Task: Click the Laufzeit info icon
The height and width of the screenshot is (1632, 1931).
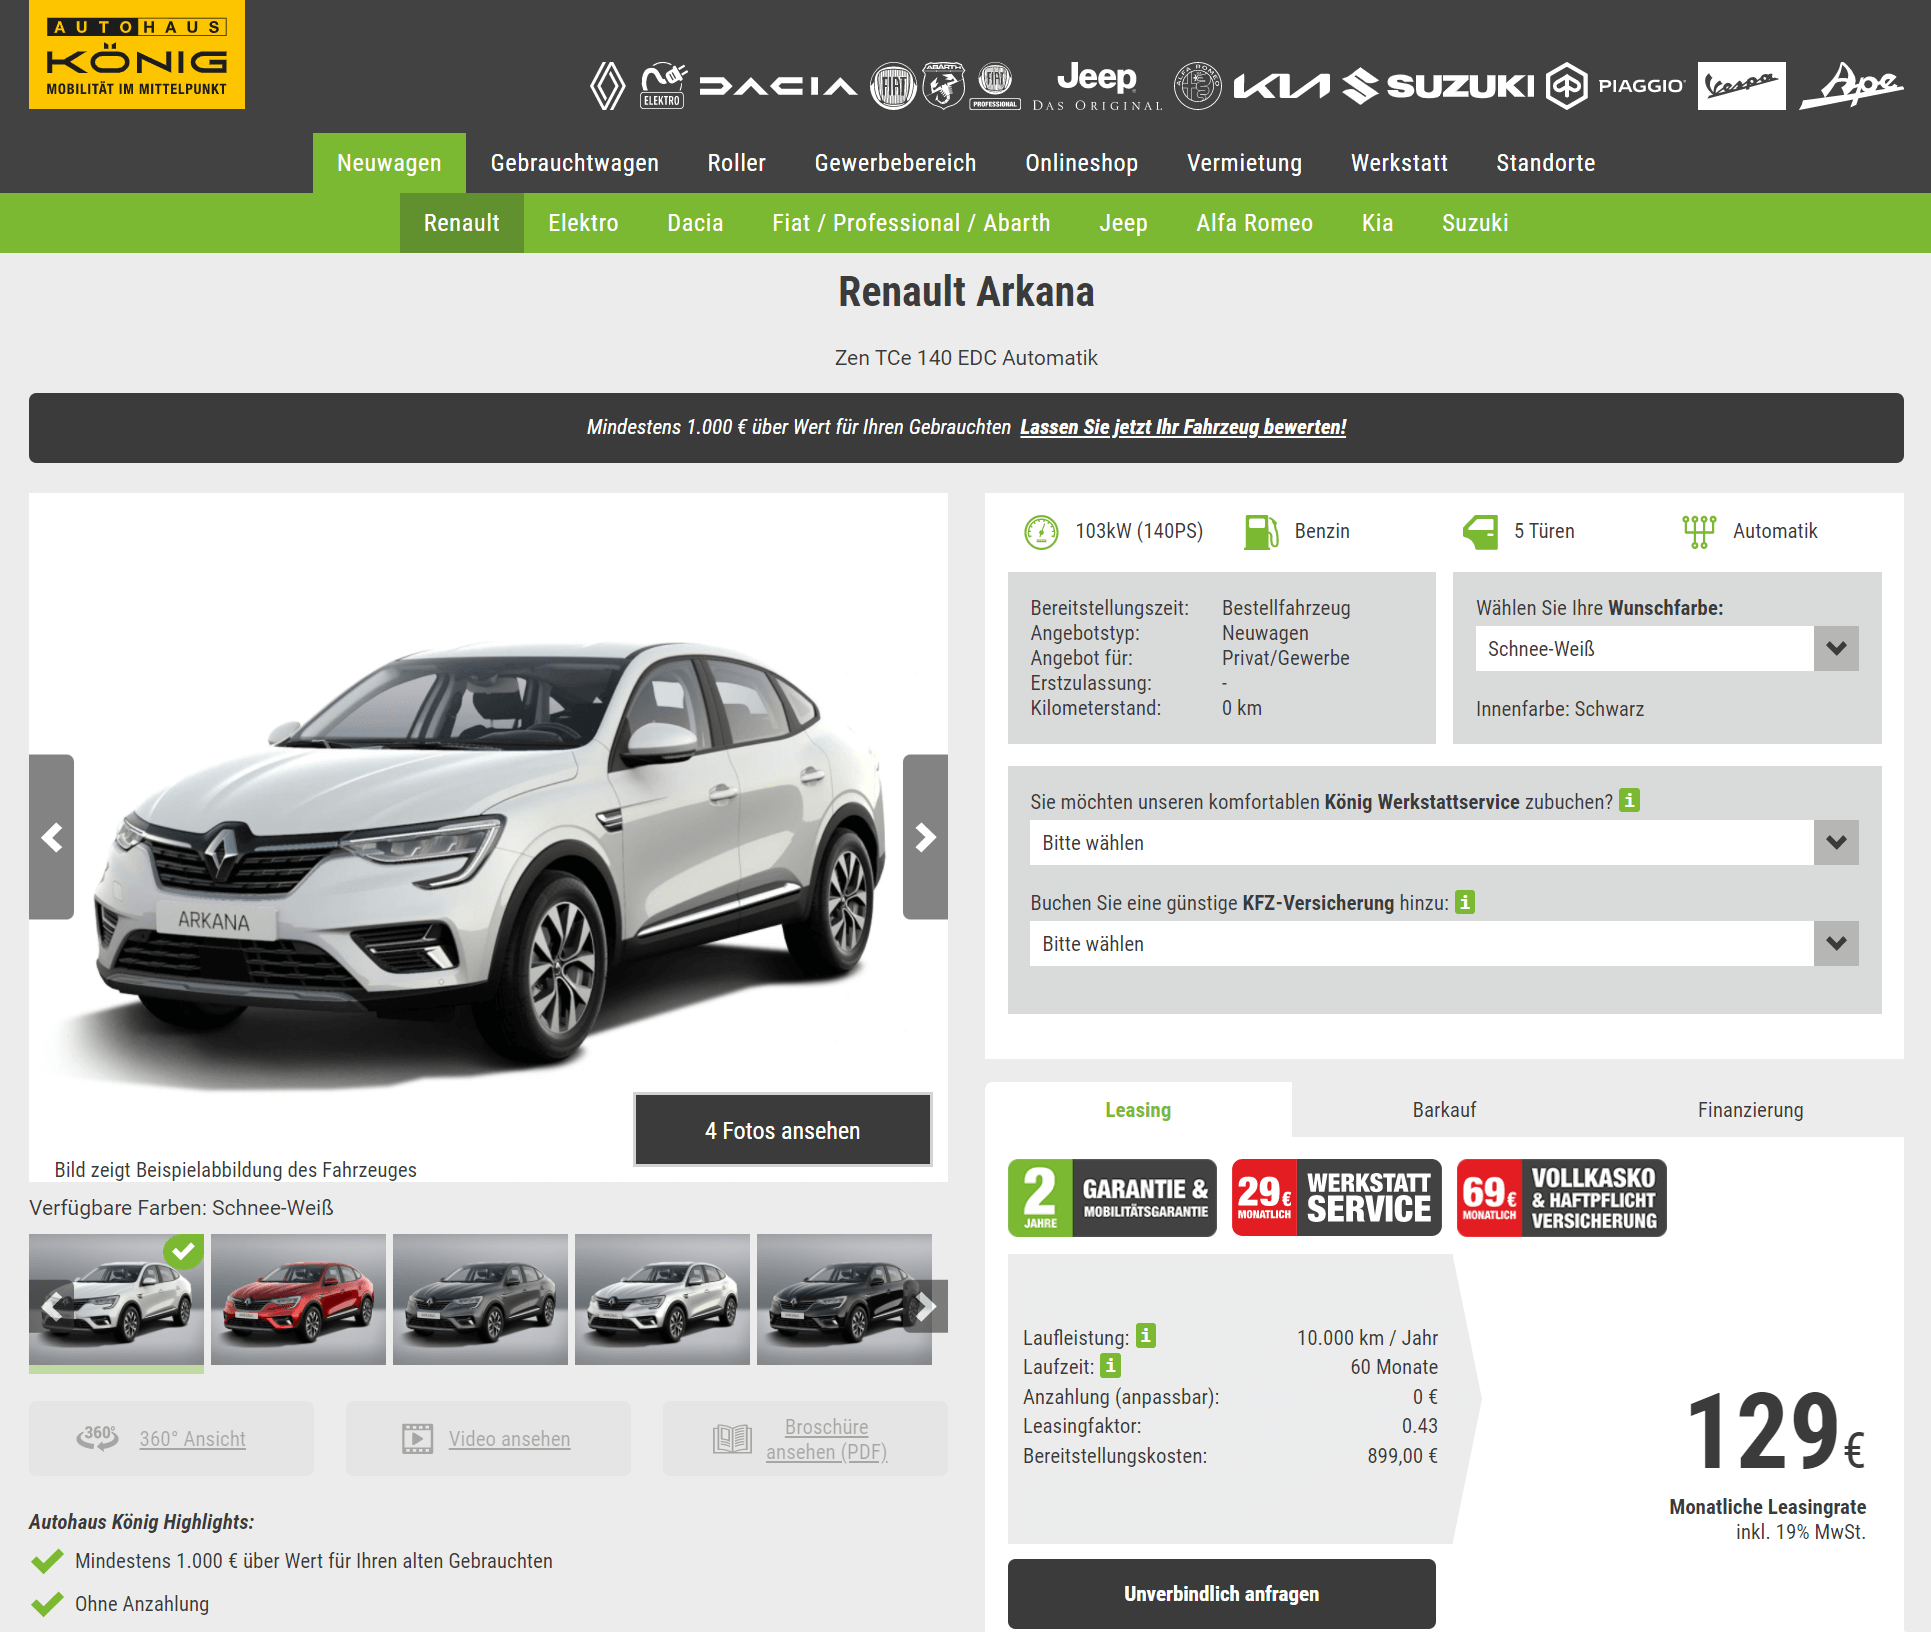Action: pos(1110,1365)
